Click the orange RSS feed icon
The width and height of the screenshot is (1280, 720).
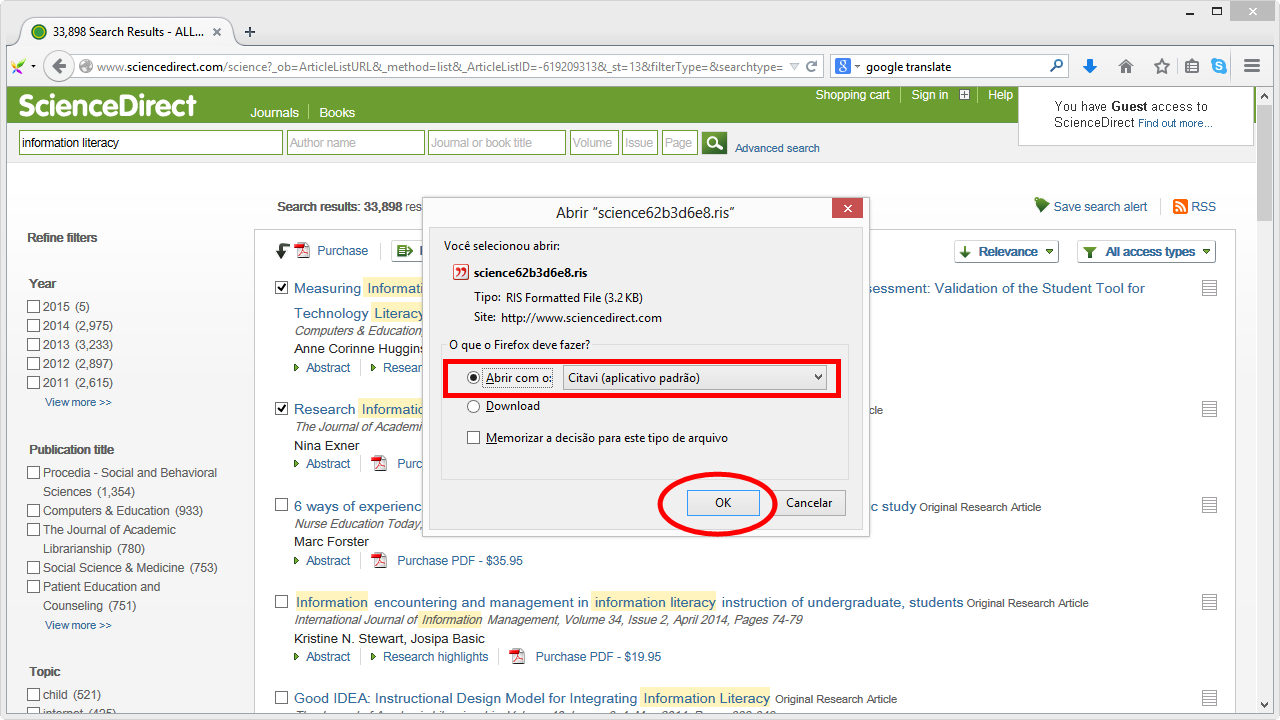pos(1181,206)
